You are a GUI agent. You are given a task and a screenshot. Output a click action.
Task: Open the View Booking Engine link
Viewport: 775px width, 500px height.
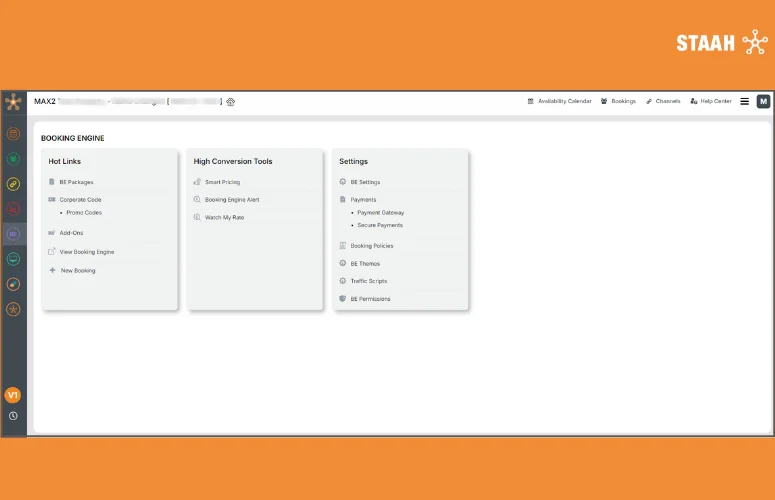point(87,252)
